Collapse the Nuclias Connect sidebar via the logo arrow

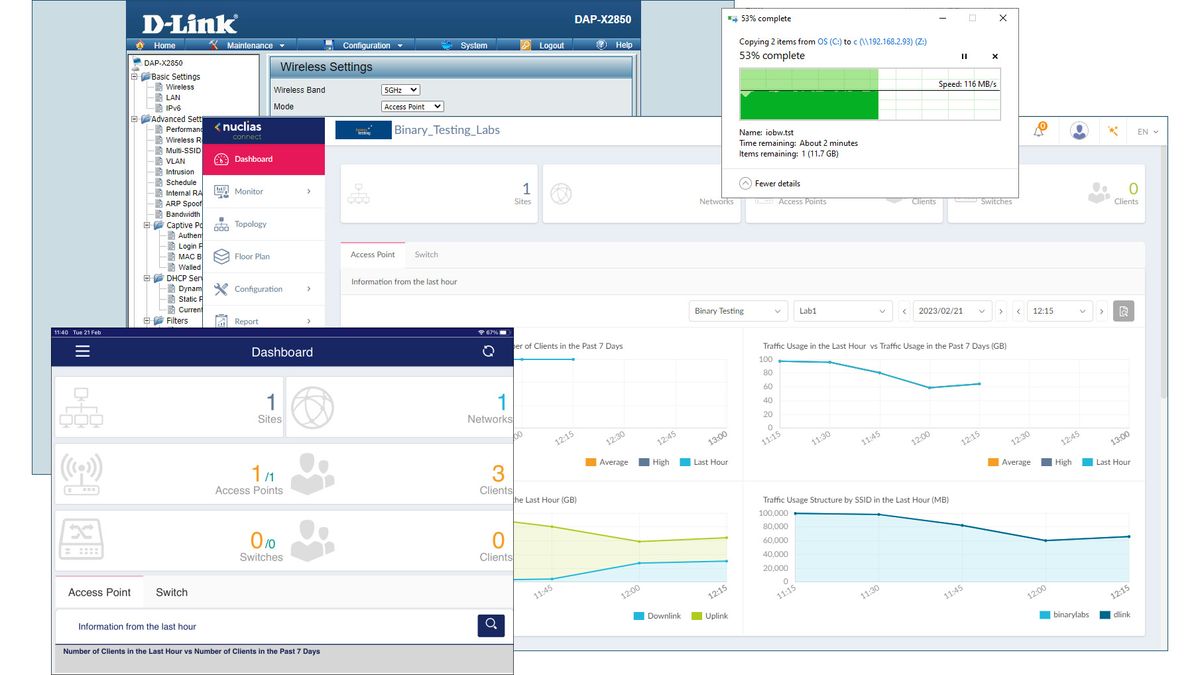pos(218,128)
